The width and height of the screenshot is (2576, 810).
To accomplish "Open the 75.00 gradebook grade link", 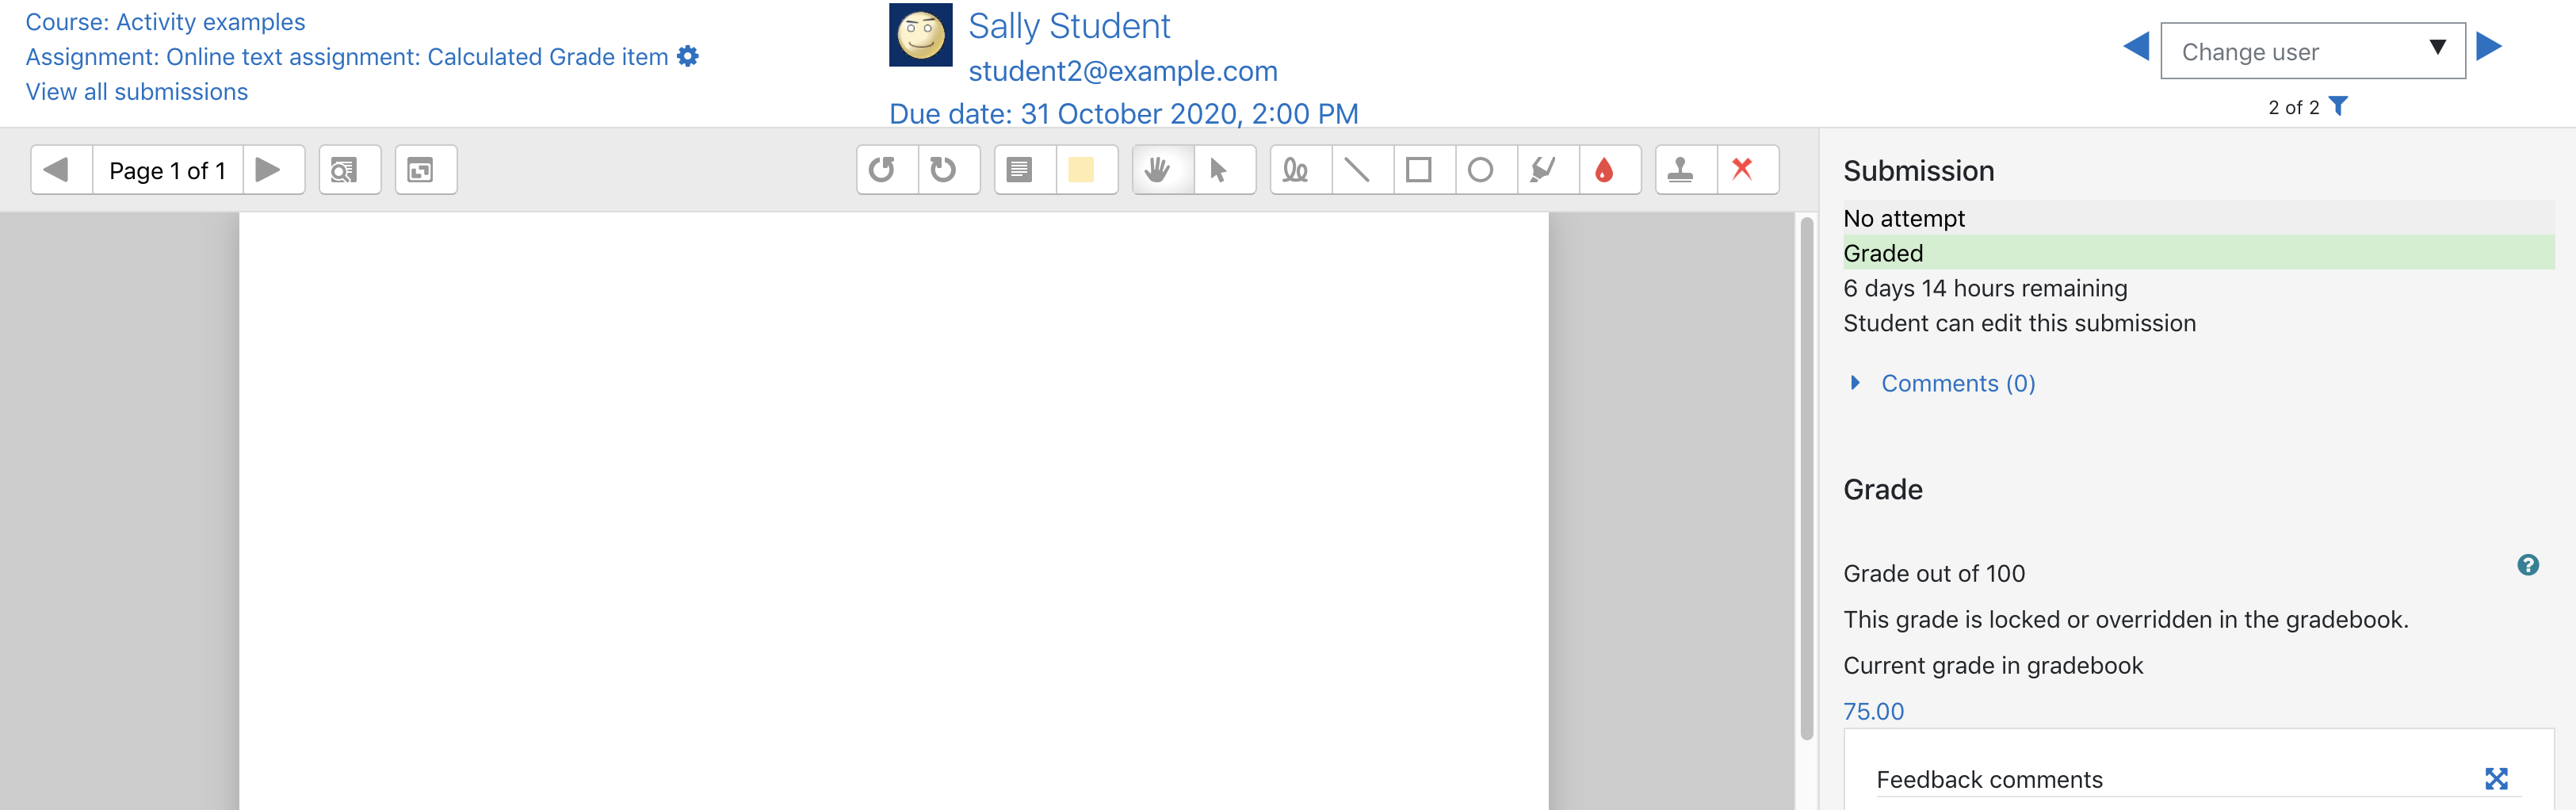I will click(1873, 711).
